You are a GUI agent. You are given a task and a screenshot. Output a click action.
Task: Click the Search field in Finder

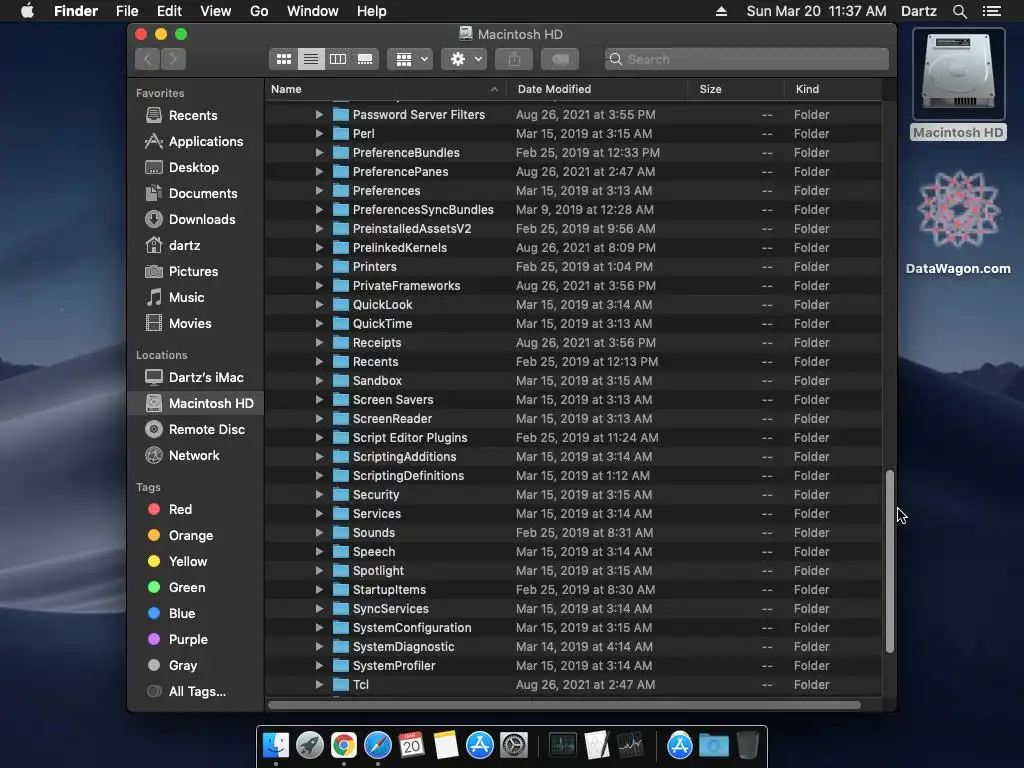pos(746,59)
